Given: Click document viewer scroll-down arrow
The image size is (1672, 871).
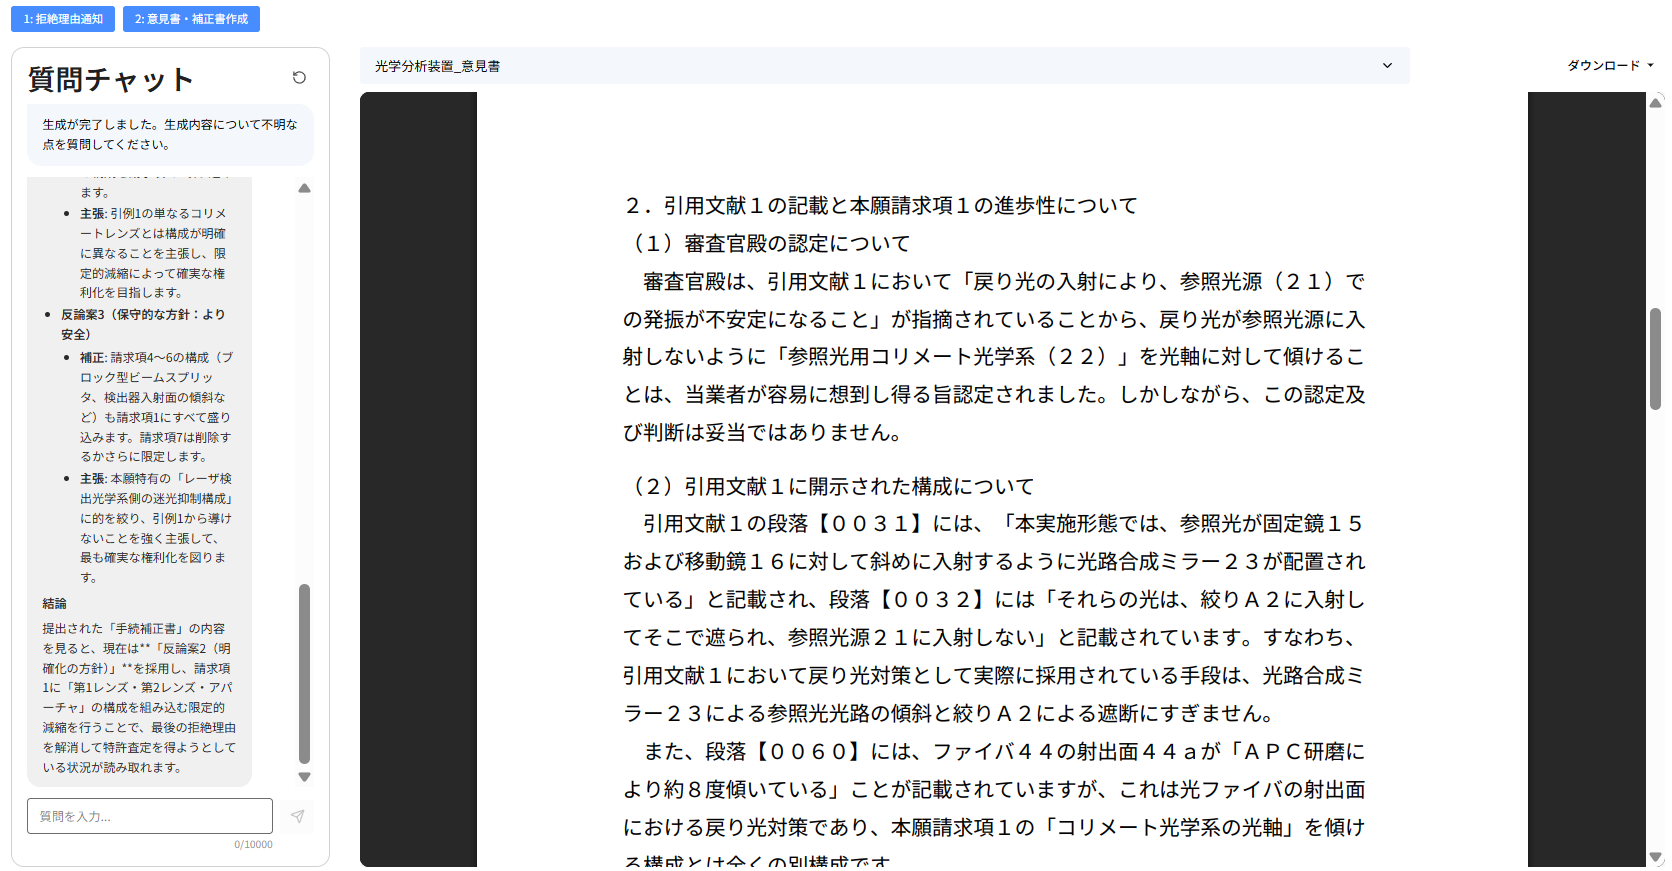Looking at the screenshot, I should coord(1655,857).
